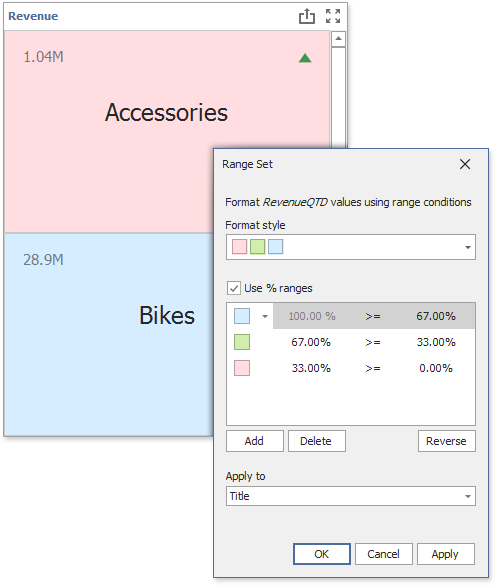Image resolution: width=497 pixels, height=587 pixels.
Task: Click the Delete range button
Action: [317, 441]
